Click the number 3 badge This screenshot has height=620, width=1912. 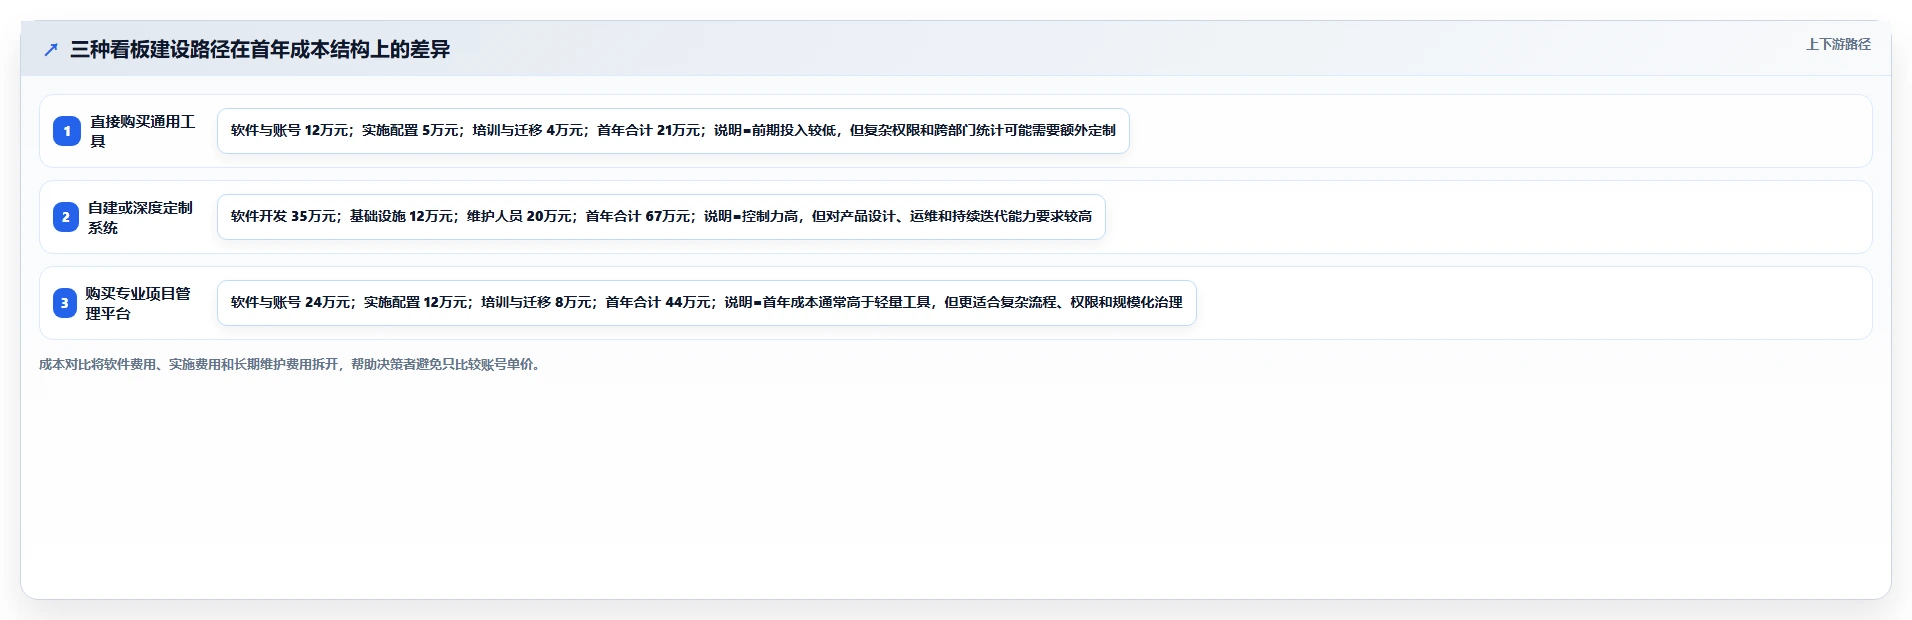tap(65, 303)
